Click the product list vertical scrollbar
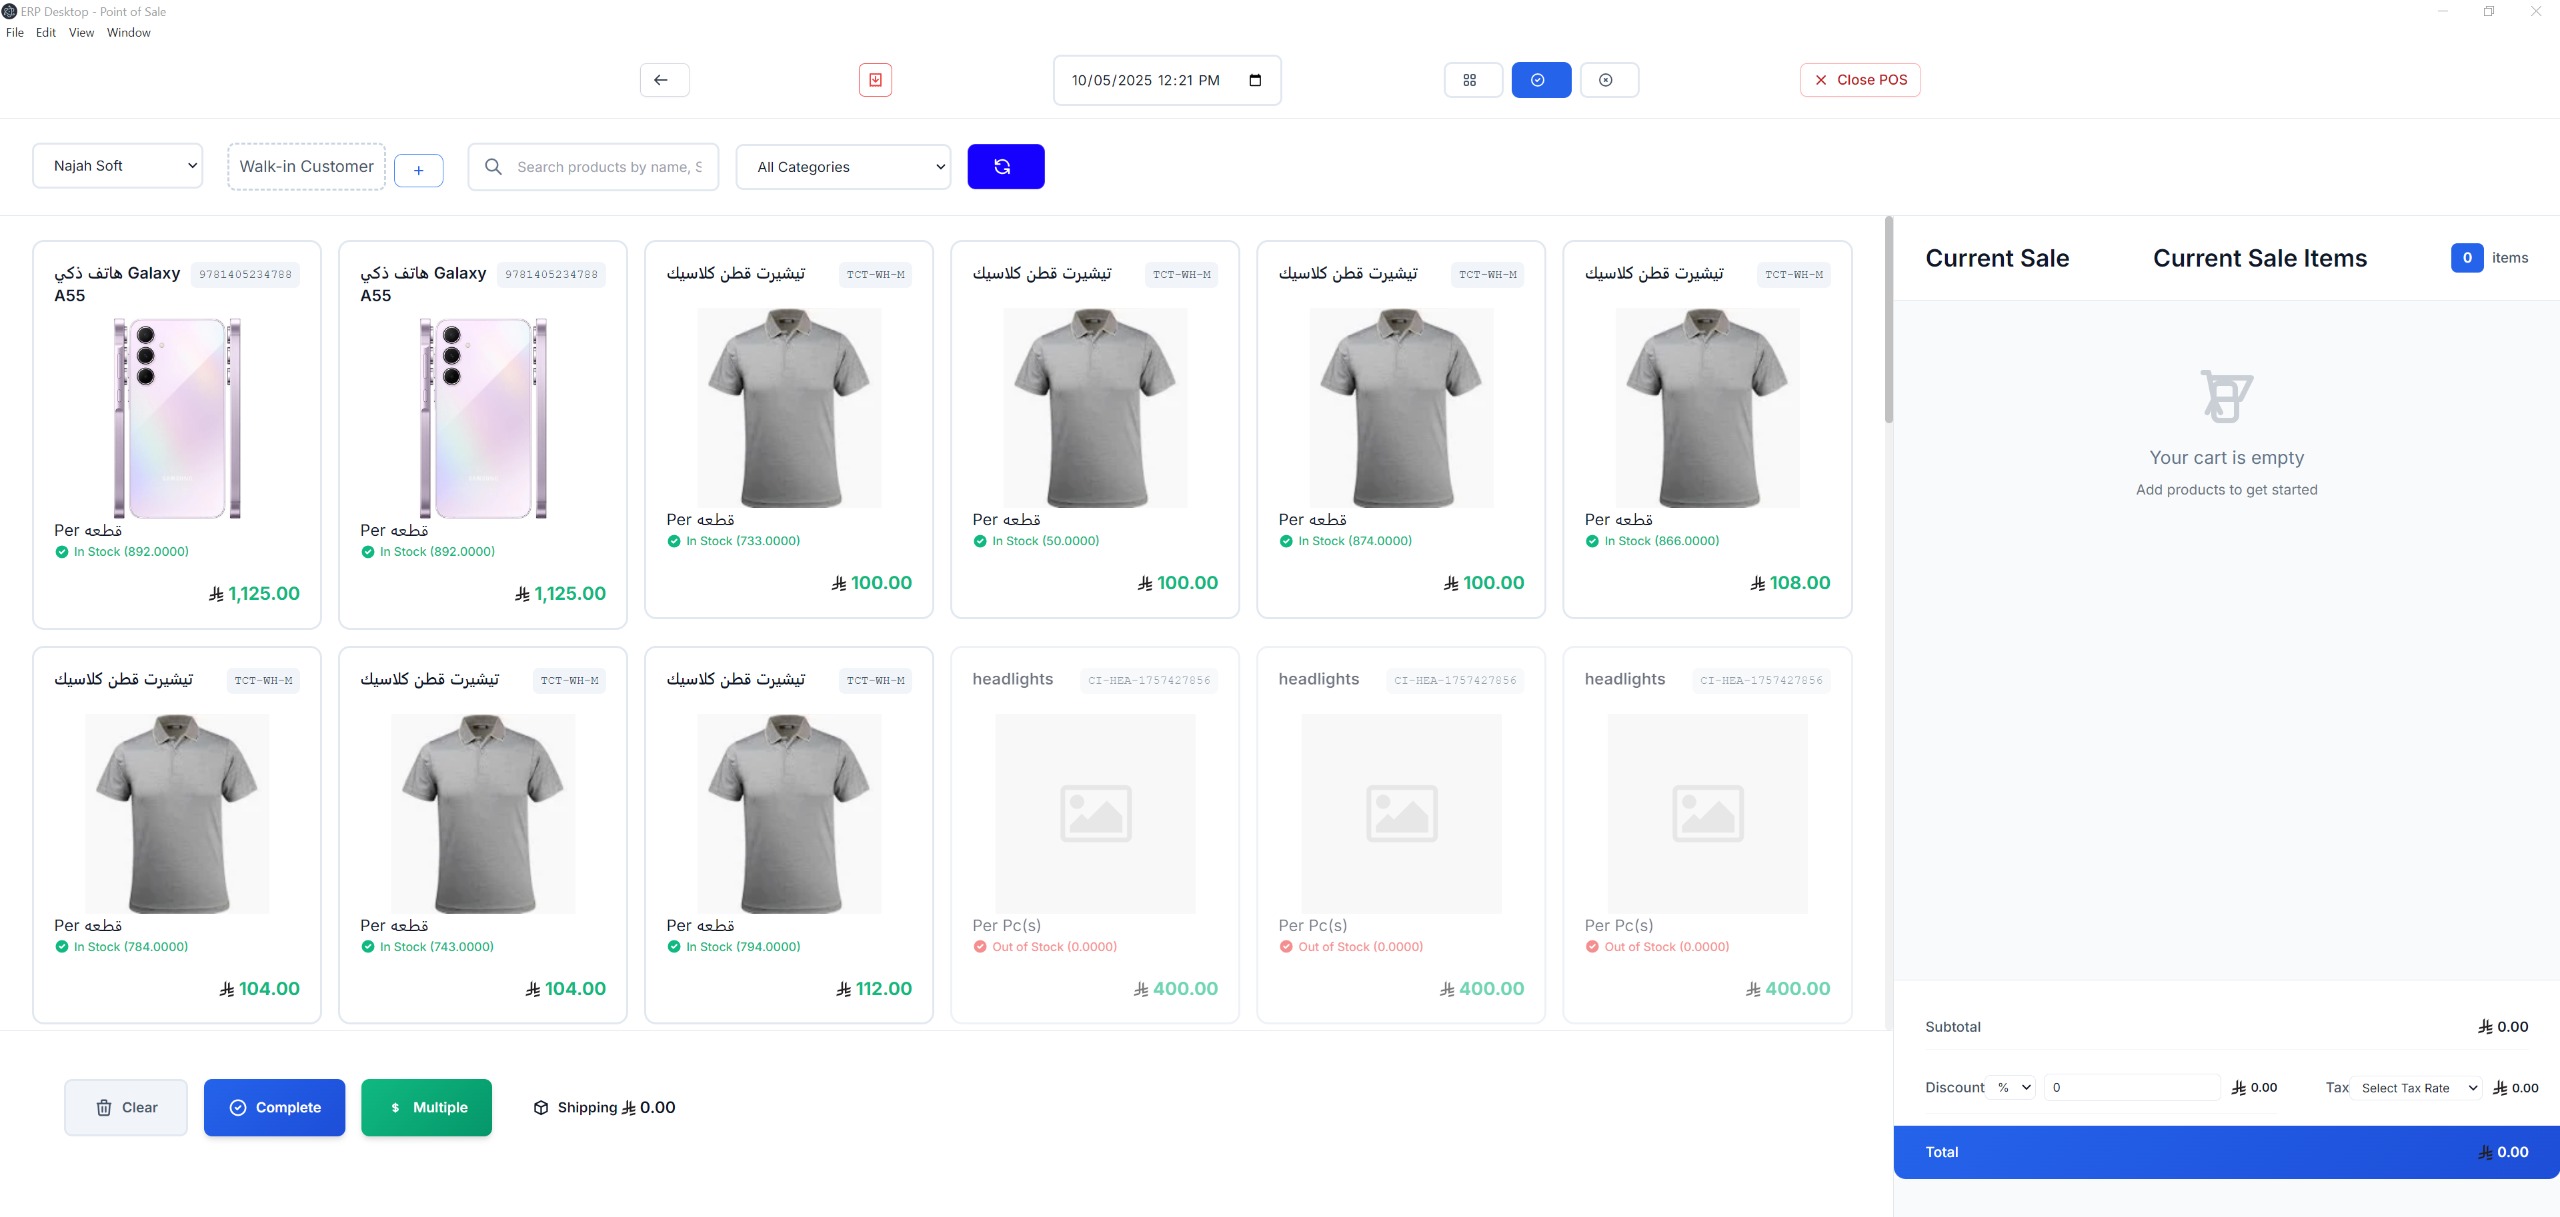 tap(1888, 320)
